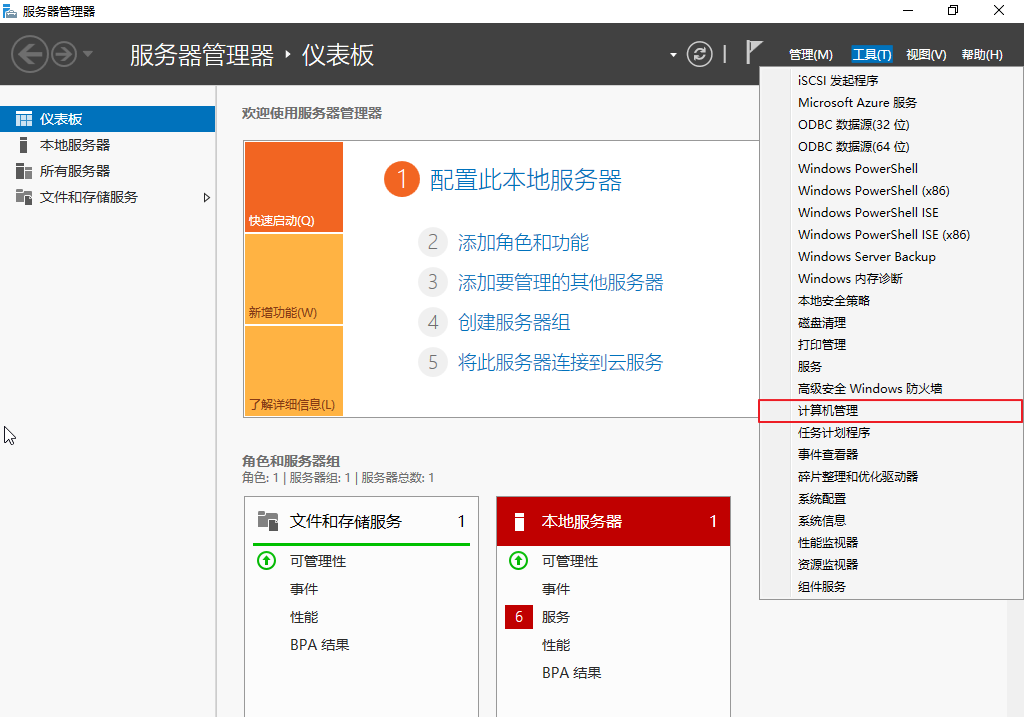Expand the 文件和存储服务 sidebar arrow

[207, 197]
